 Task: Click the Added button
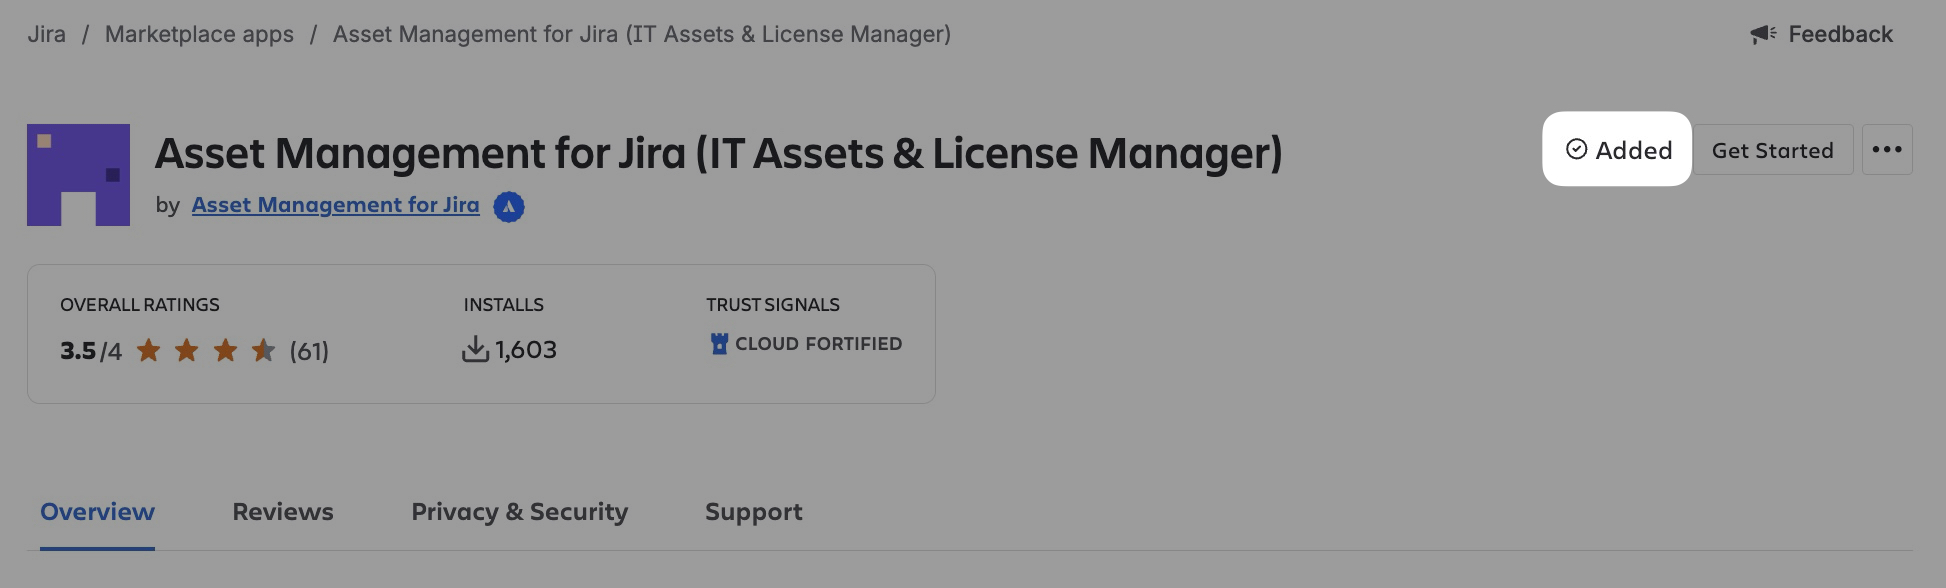(x=1617, y=150)
